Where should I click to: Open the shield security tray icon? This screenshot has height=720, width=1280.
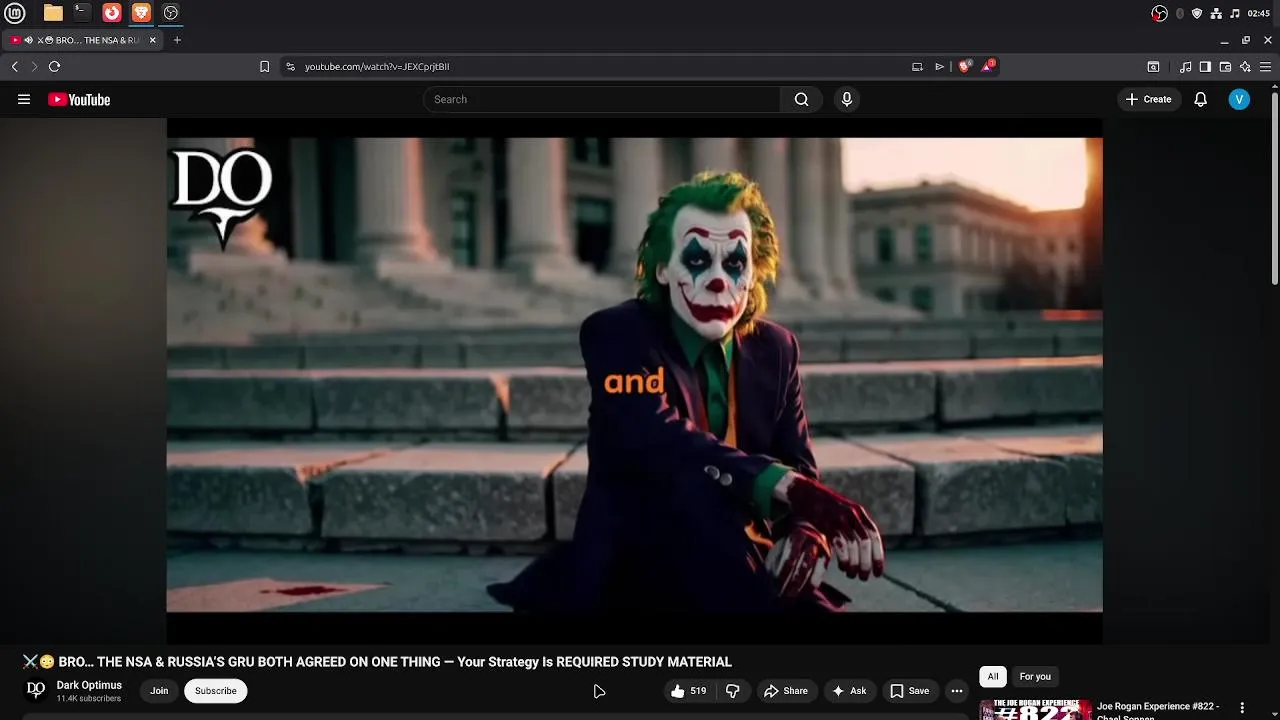[x=1197, y=13]
